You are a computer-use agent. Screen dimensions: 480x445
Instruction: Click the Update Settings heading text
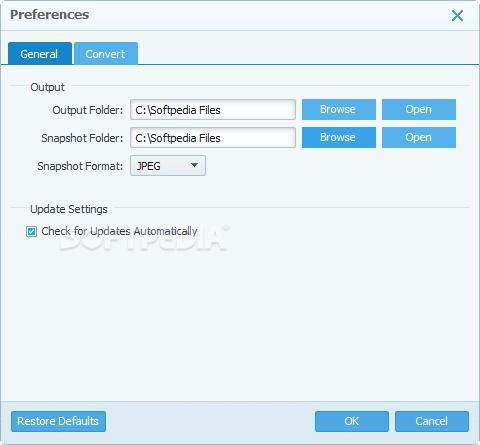[x=69, y=209]
